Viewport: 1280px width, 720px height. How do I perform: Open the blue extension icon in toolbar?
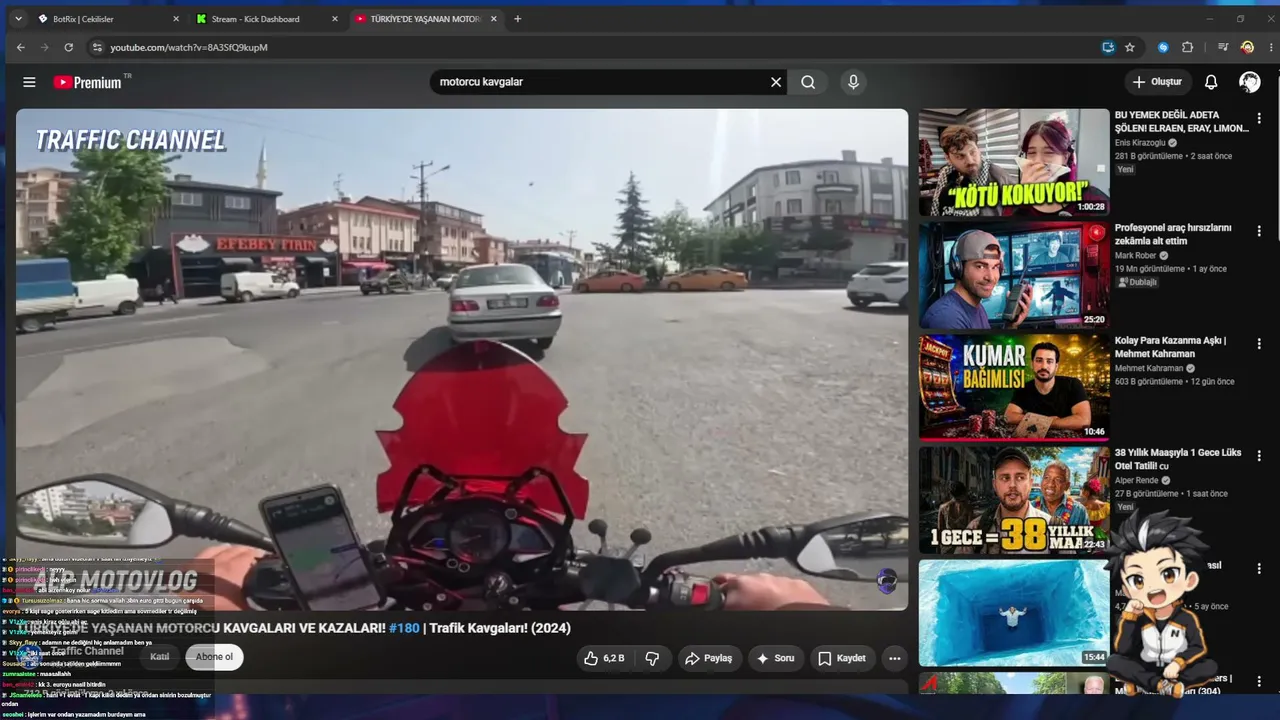tap(1163, 47)
